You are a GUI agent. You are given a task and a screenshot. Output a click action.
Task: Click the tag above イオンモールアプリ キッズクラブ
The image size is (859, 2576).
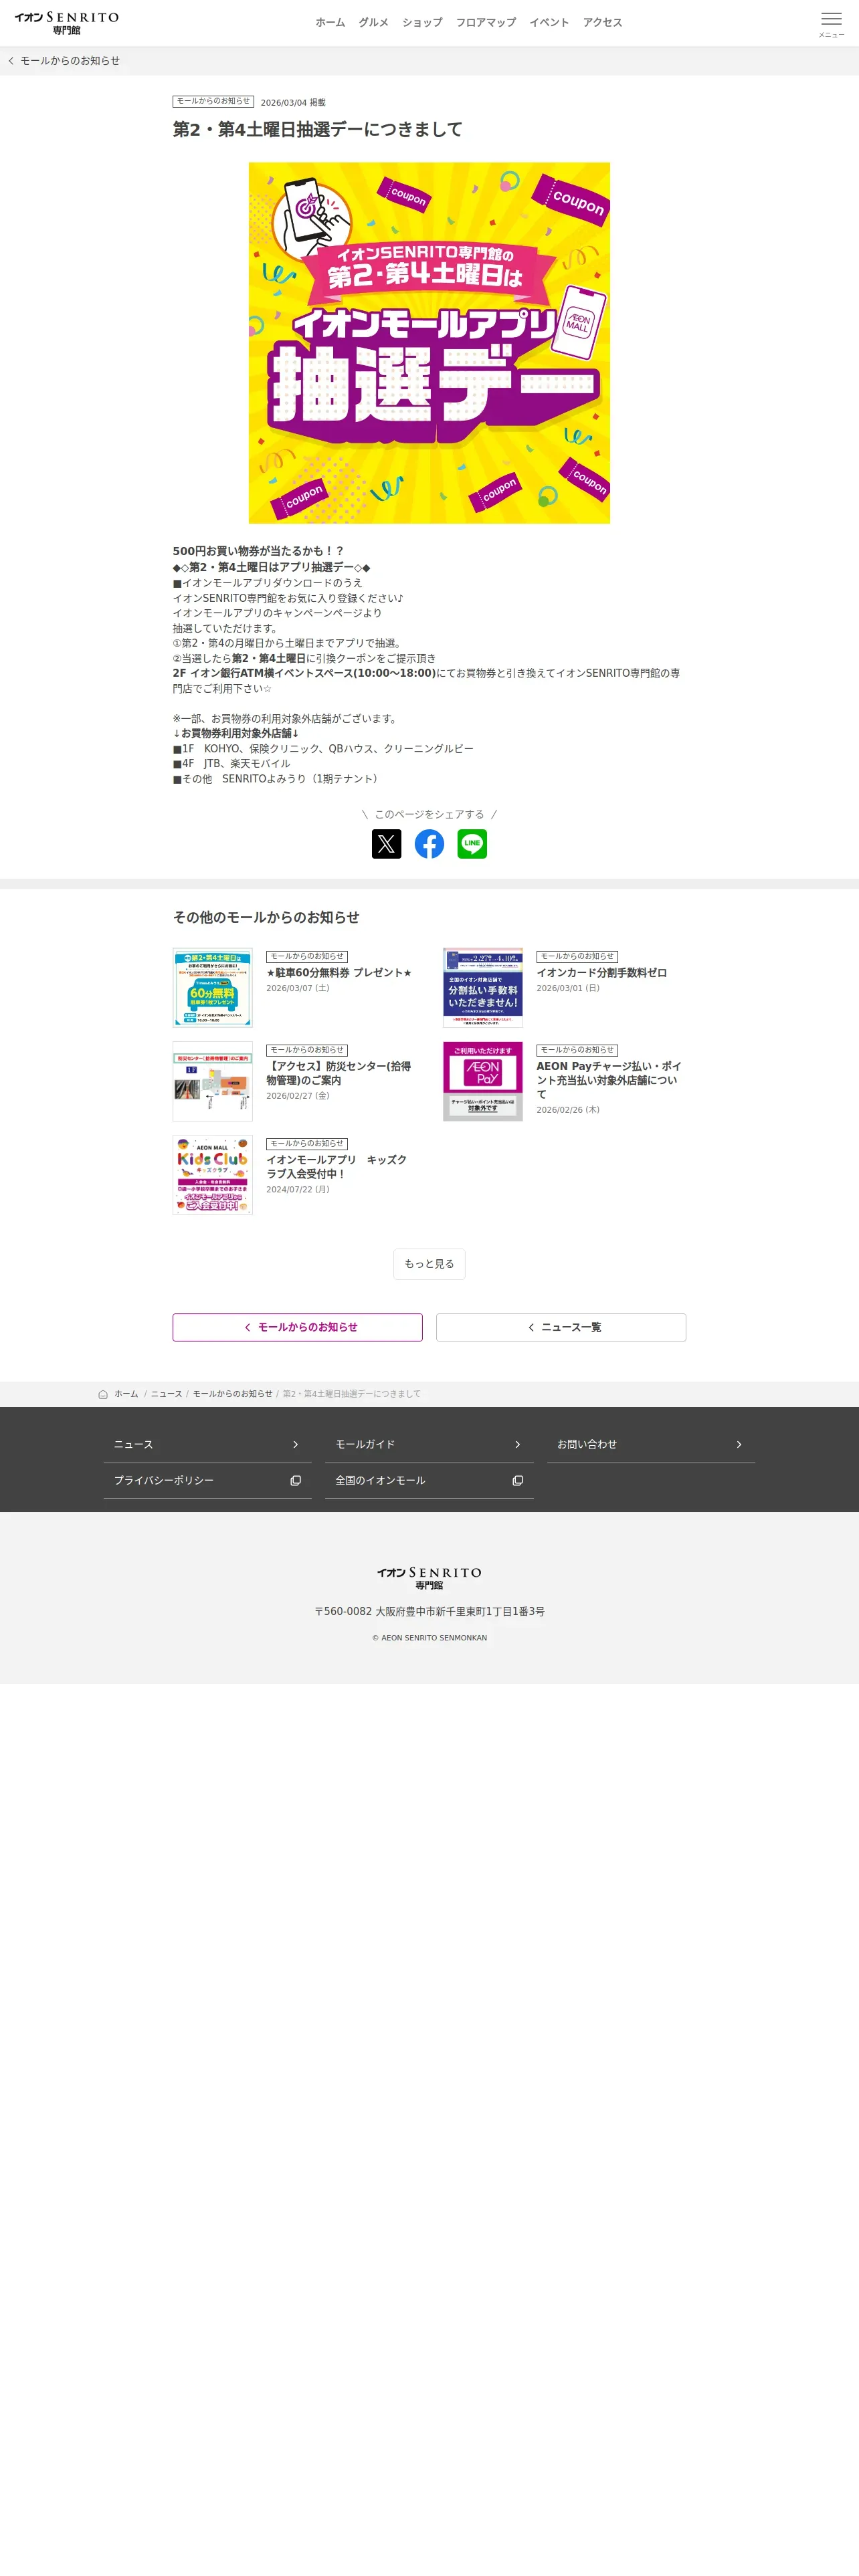(307, 1144)
